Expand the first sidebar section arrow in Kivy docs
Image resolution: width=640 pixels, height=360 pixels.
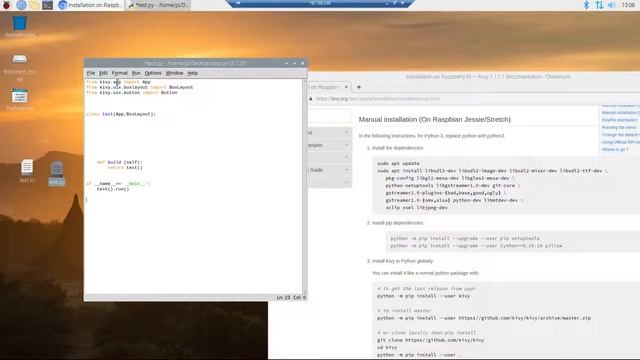(x=346, y=133)
